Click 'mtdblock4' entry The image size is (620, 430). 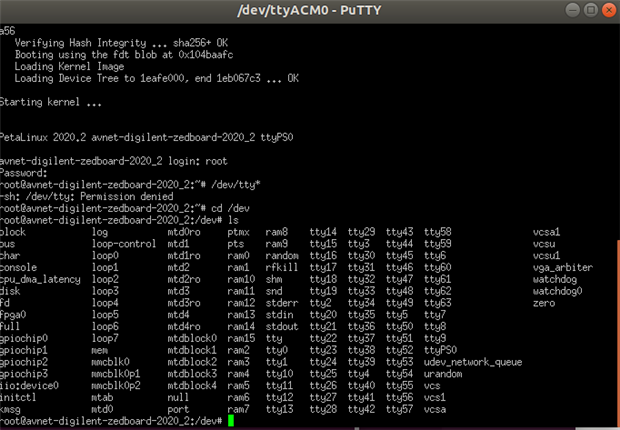coord(192,386)
